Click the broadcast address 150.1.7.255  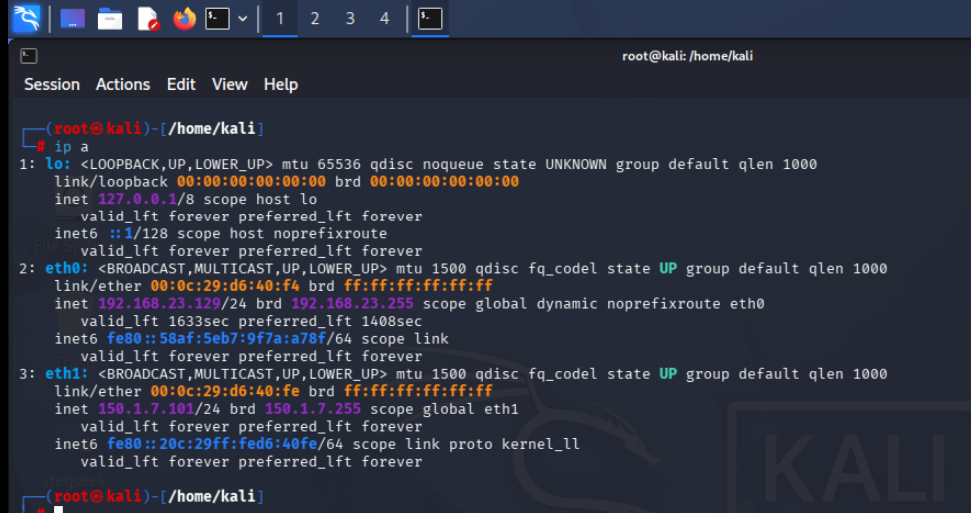coord(313,410)
